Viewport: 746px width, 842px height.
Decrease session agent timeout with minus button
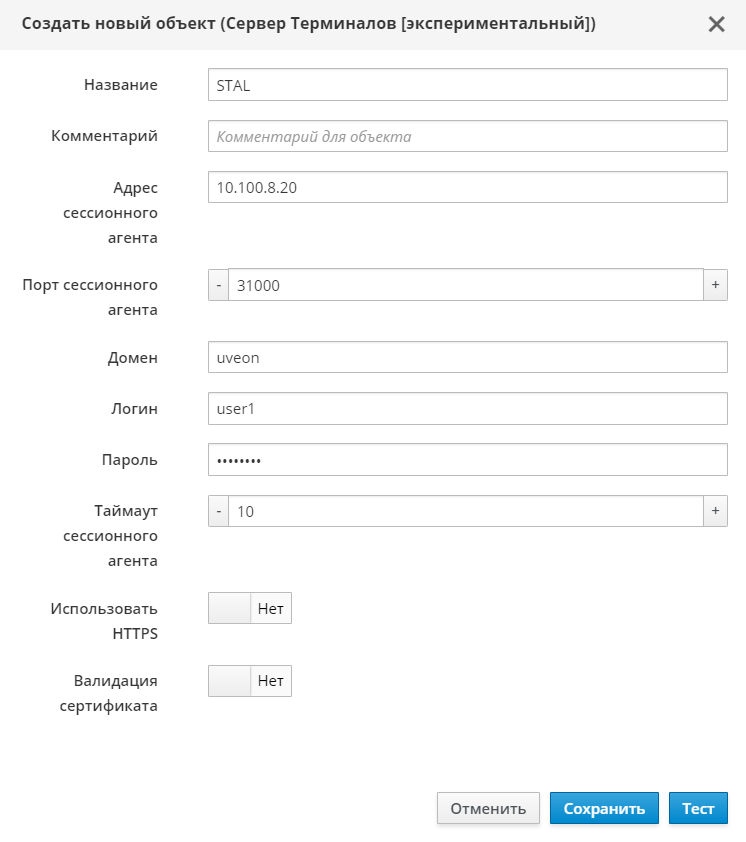tap(218, 511)
